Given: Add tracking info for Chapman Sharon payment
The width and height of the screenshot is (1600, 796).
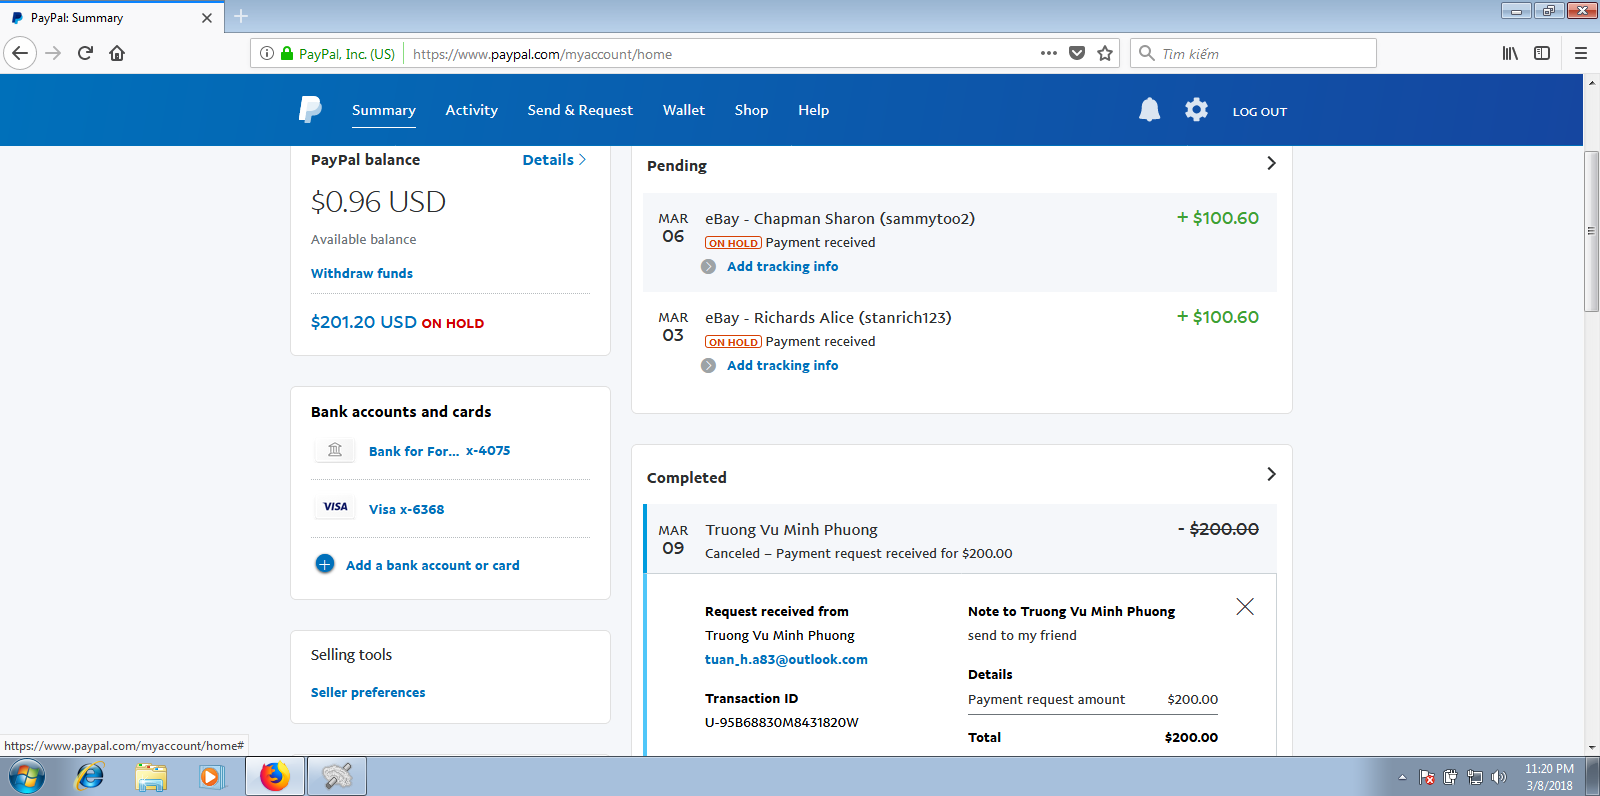Looking at the screenshot, I should click(782, 266).
